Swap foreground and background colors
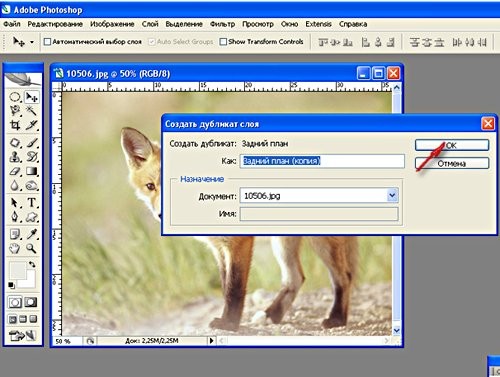The height and width of the screenshot is (377, 500). [32, 264]
